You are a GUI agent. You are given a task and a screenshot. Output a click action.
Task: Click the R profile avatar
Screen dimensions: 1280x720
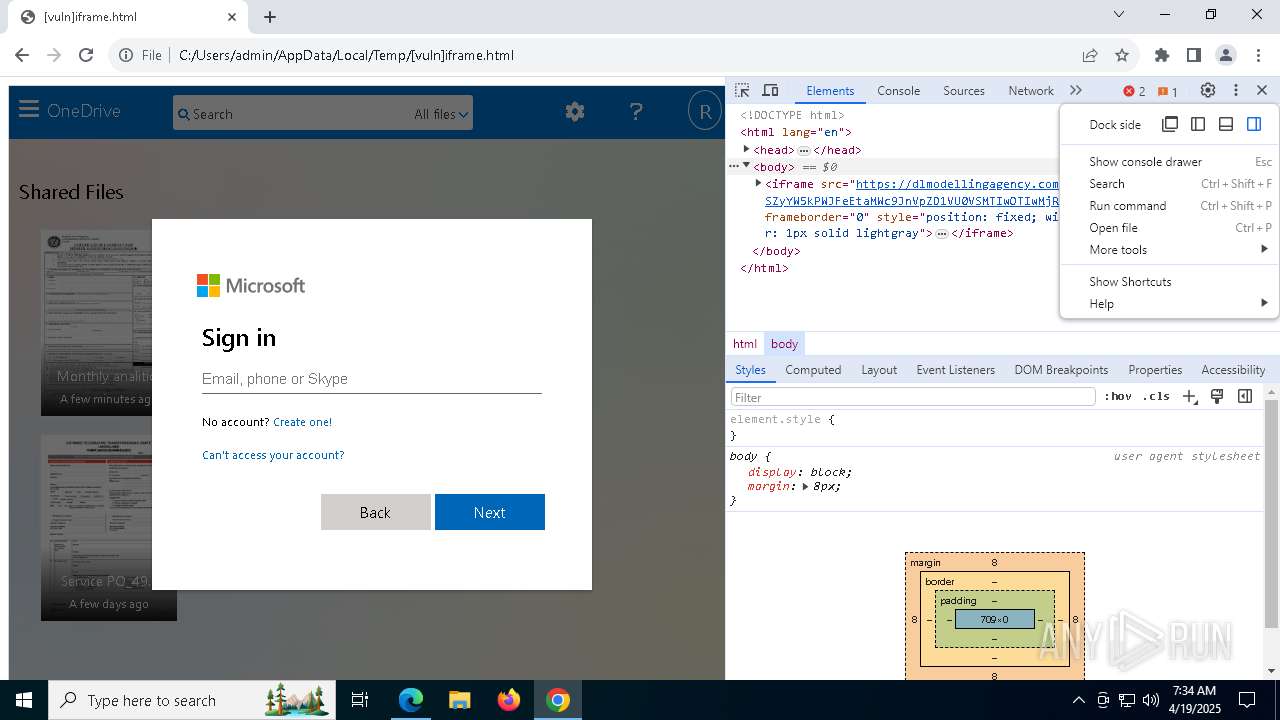pyautogui.click(x=705, y=112)
